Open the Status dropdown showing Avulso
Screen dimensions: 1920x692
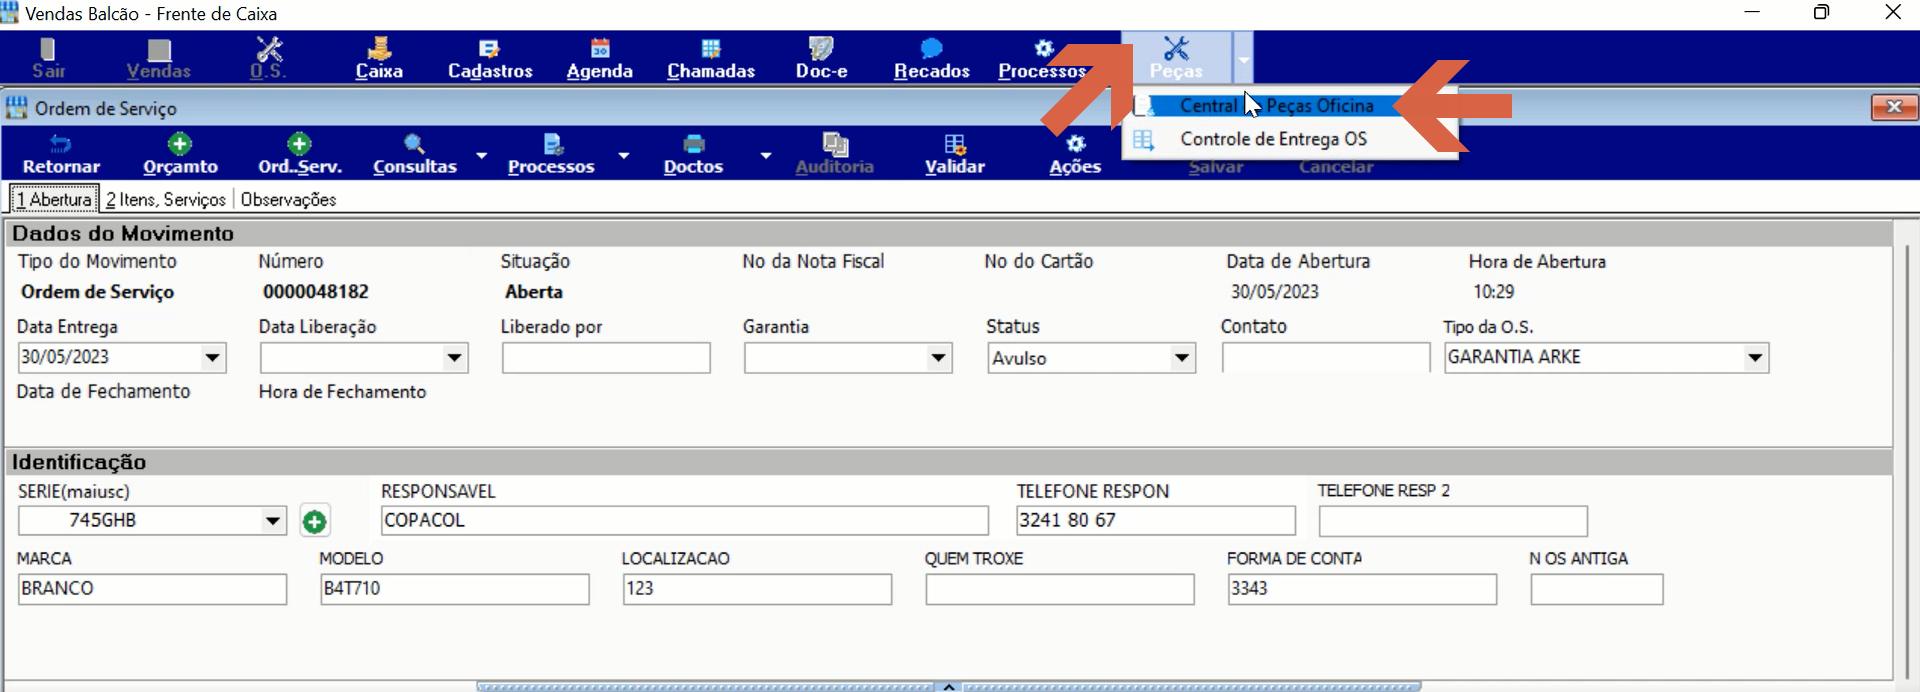tap(1182, 357)
